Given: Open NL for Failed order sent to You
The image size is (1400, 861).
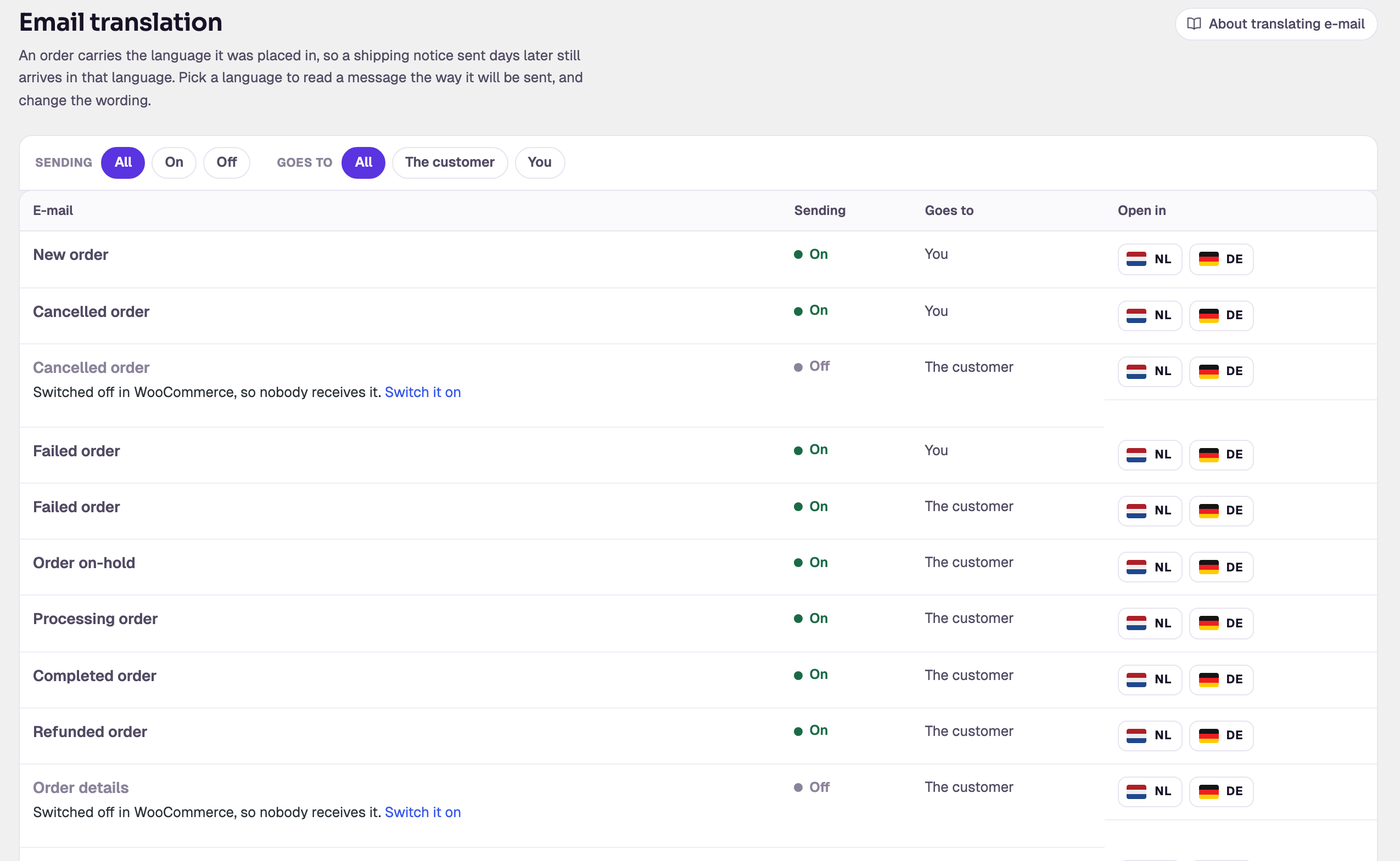Looking at the screenshot, I should [1150, 455].
